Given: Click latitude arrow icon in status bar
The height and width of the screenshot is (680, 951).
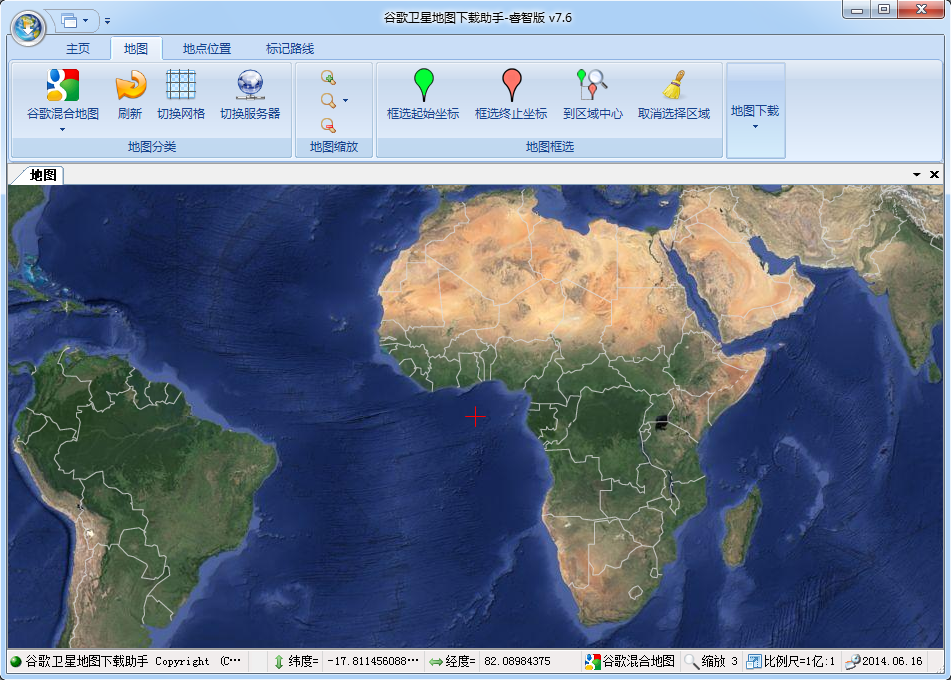Looking at the screenshot, I should pos(278,661).
